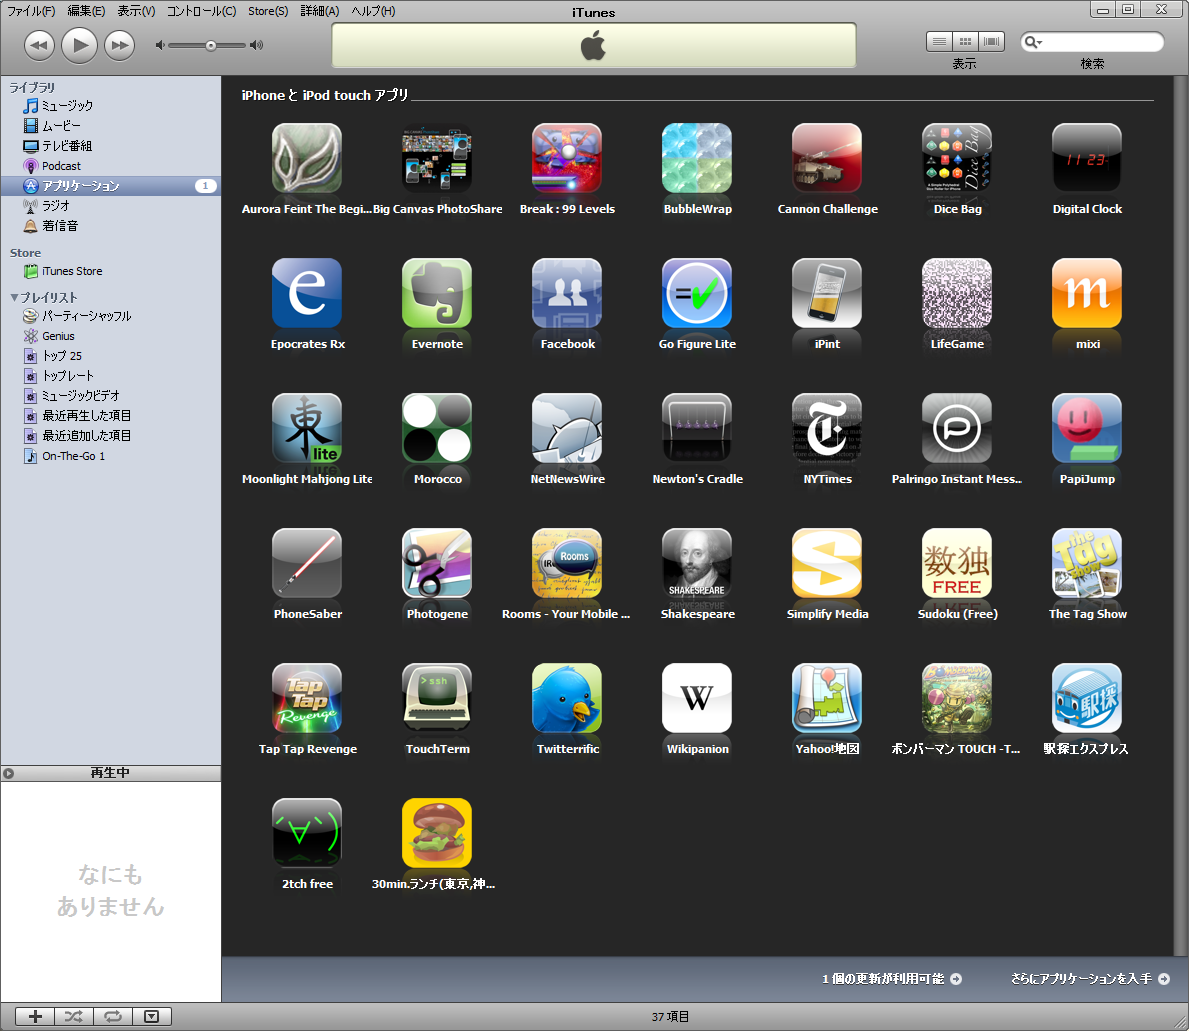Click さらにアプリケーションを入手 link

point(1090,979)
